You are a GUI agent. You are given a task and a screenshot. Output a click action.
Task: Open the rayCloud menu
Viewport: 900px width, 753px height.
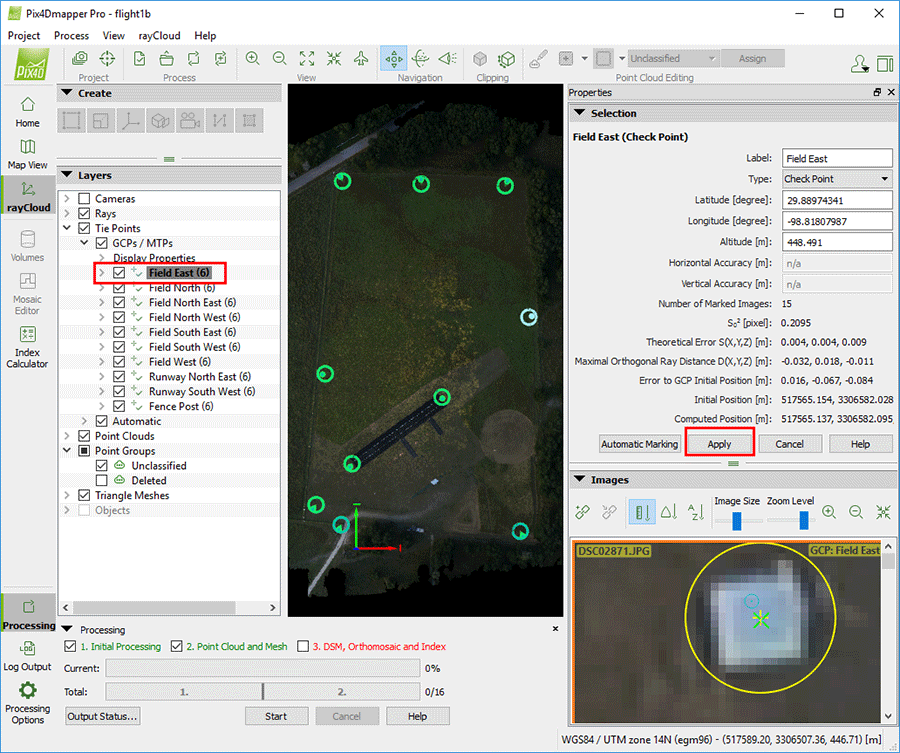tap(159, 36)
